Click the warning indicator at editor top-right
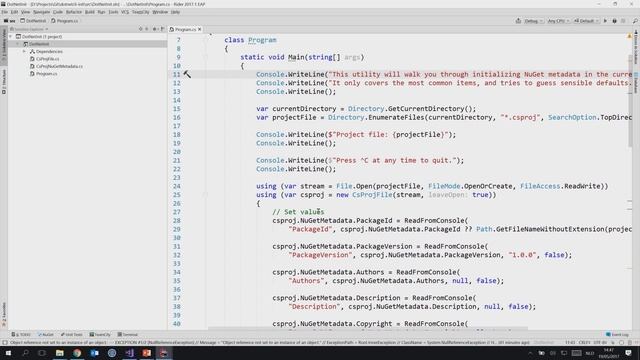 [x=629, y=36]
